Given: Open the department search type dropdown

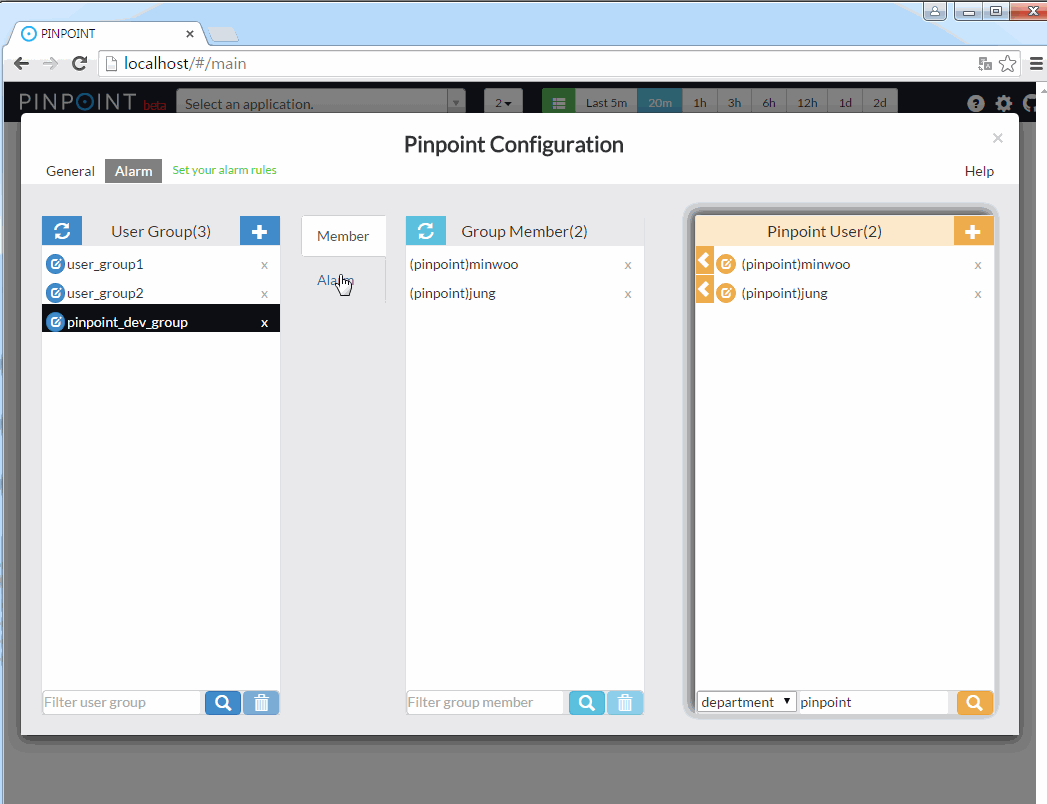Looking at the screenshot, I should point(747,702).
